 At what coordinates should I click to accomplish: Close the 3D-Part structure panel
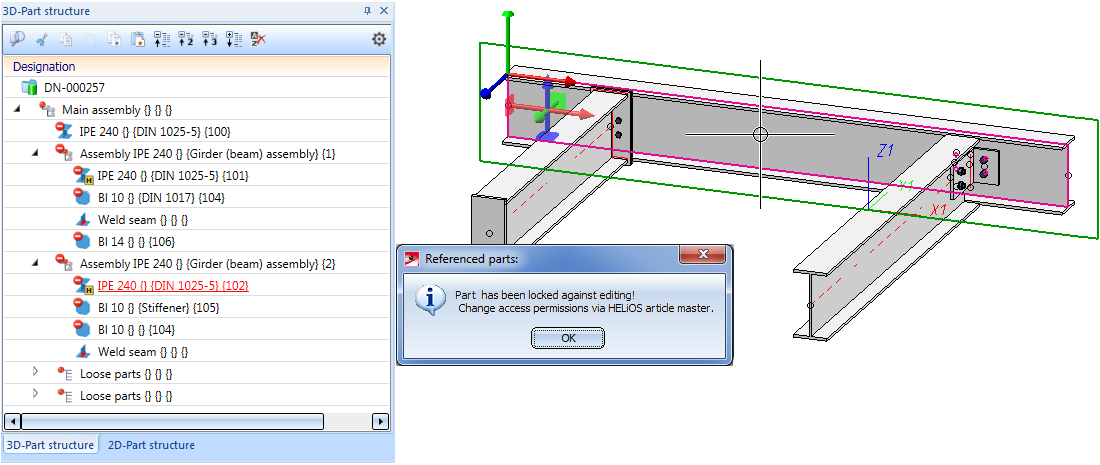point(384,11)
